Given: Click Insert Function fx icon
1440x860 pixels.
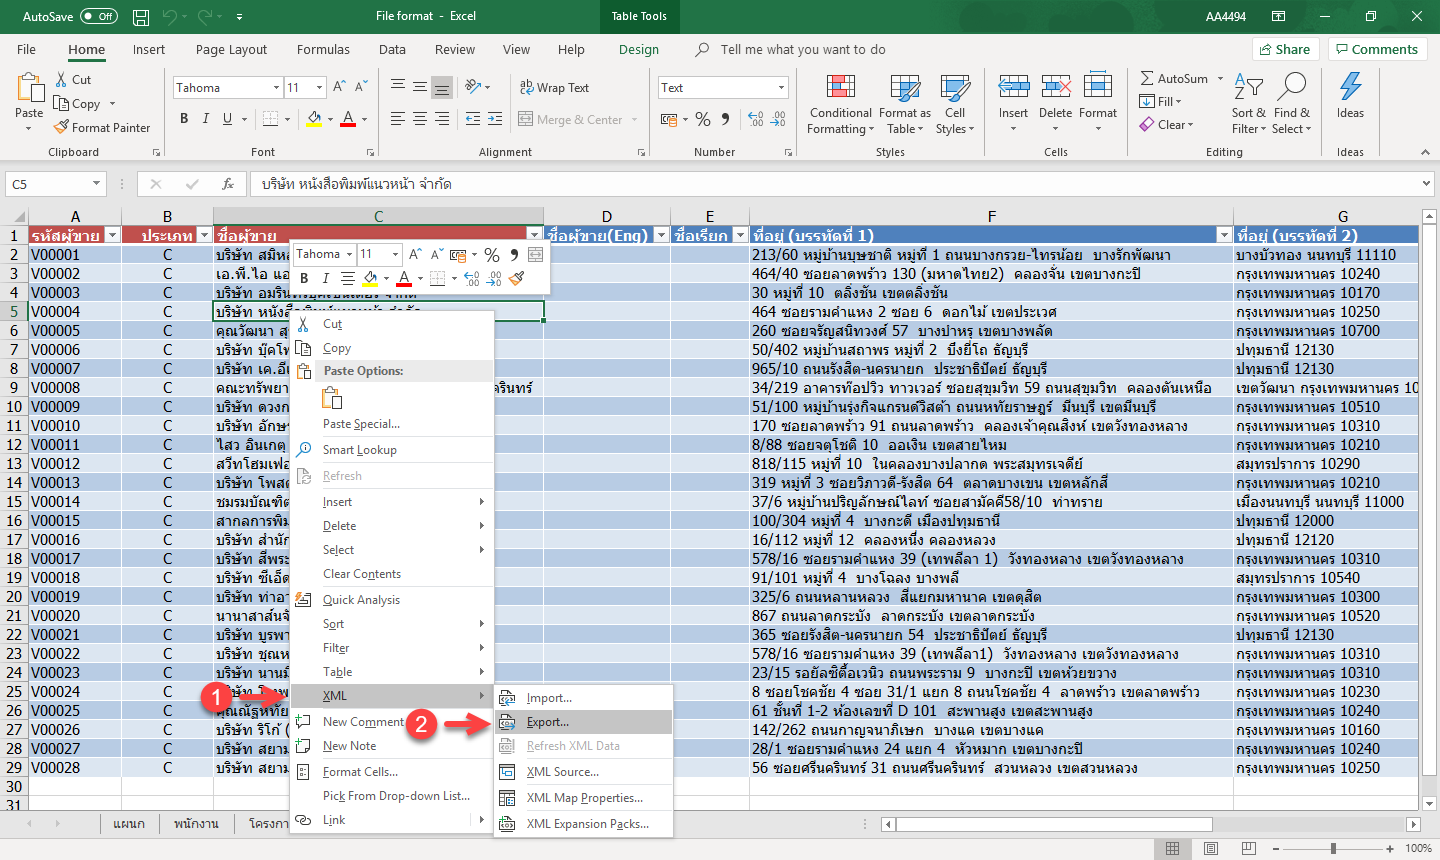Looking at the screenshot, I should tap(228, 184).
